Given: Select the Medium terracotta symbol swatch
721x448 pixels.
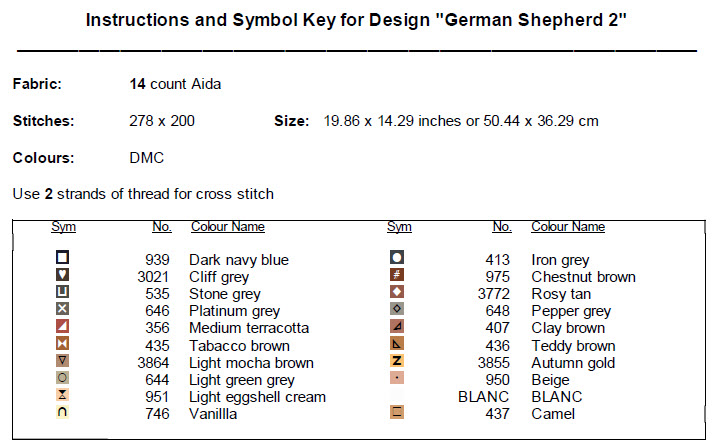Looking at the screenshot, I should click(63, 327).
